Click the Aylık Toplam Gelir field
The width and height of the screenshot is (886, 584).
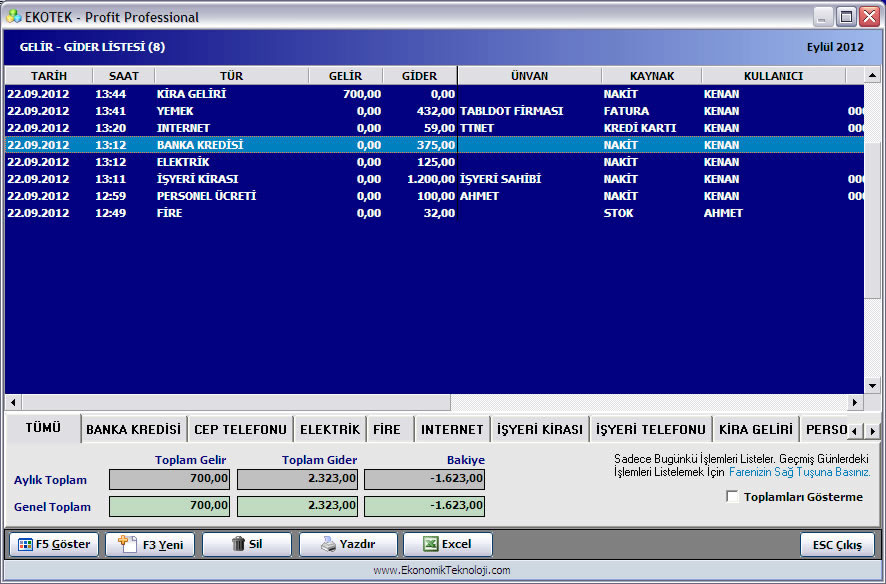170,480
